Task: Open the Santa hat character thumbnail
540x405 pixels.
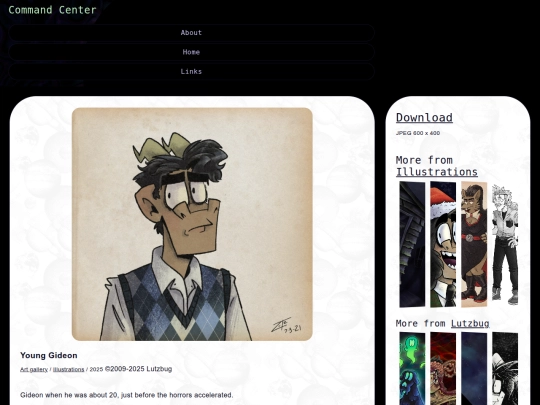Action: (x=443, y=244)
